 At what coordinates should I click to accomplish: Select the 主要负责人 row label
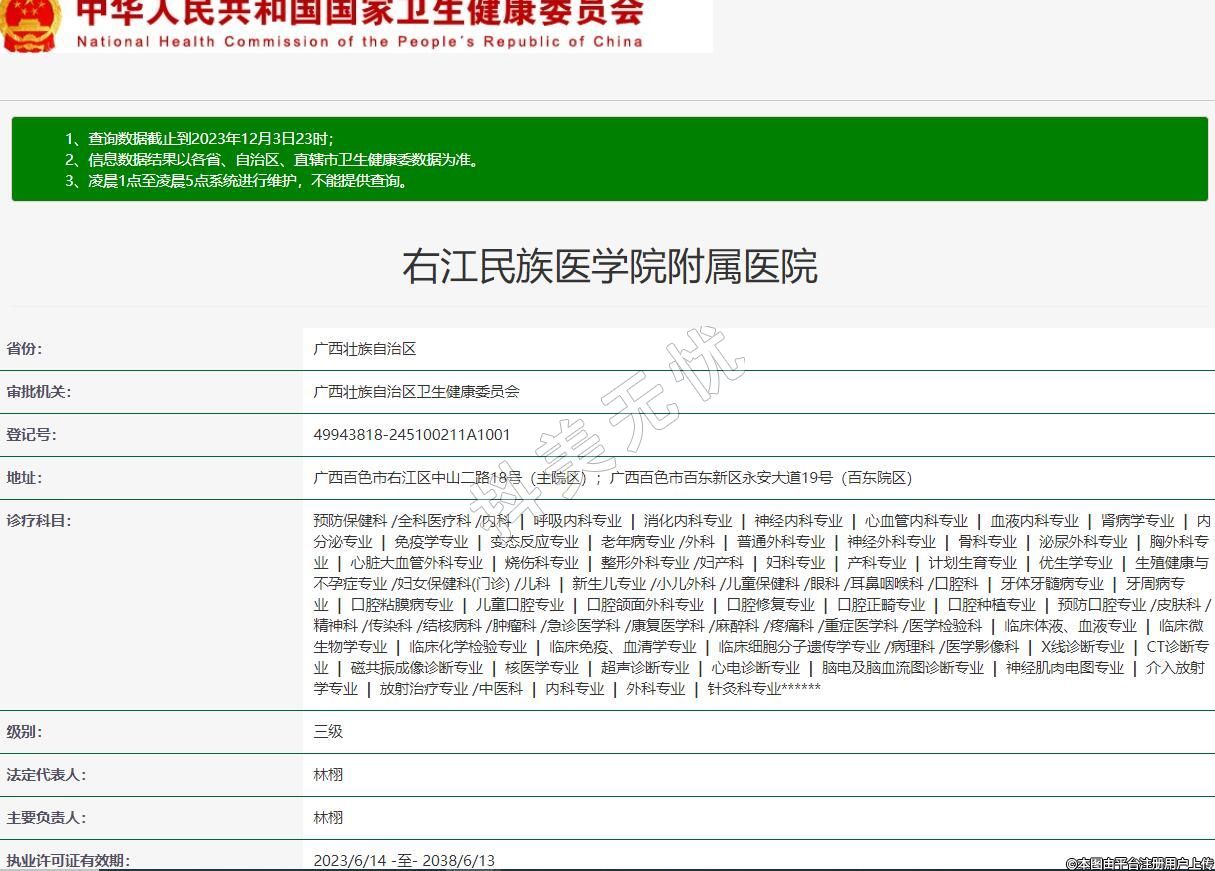(x=46, y=818)
